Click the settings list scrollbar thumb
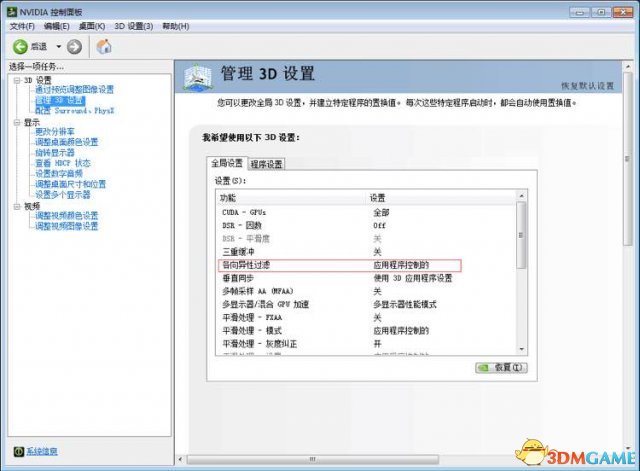640x471 pixels. click(521, 235)
